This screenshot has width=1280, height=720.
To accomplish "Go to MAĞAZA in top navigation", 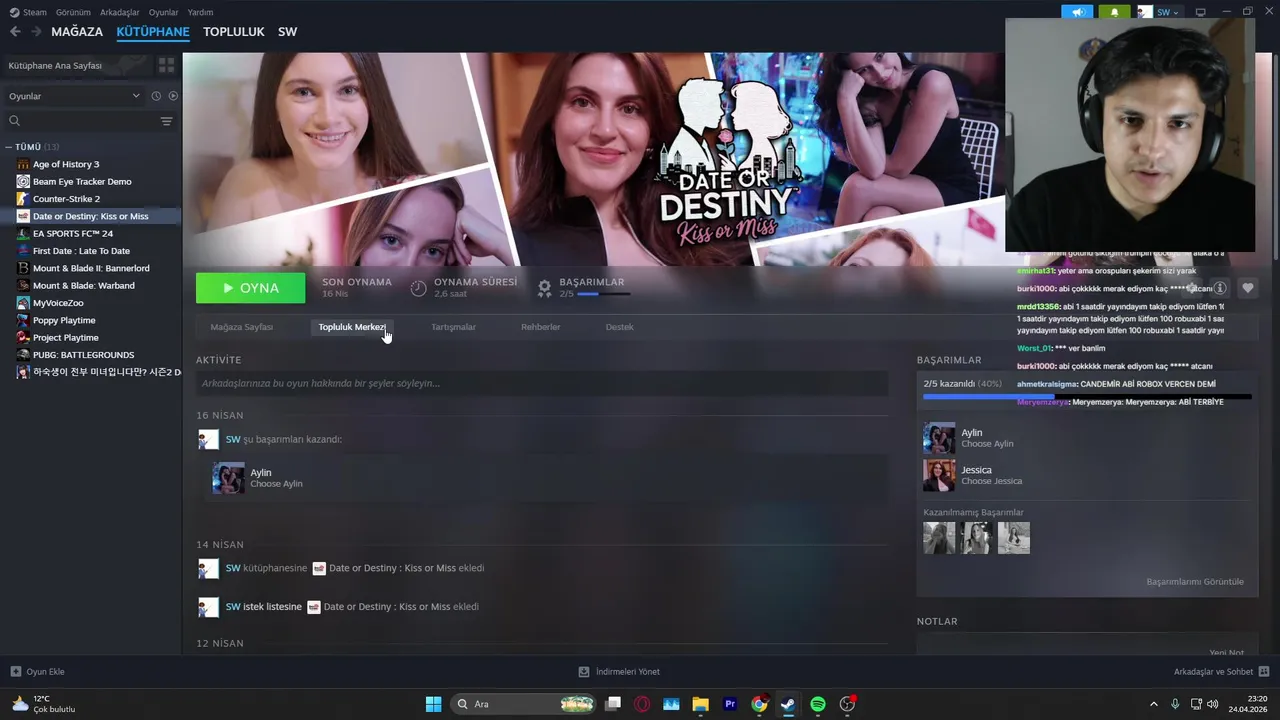I will pyautogui.click(x=77, y=32).
